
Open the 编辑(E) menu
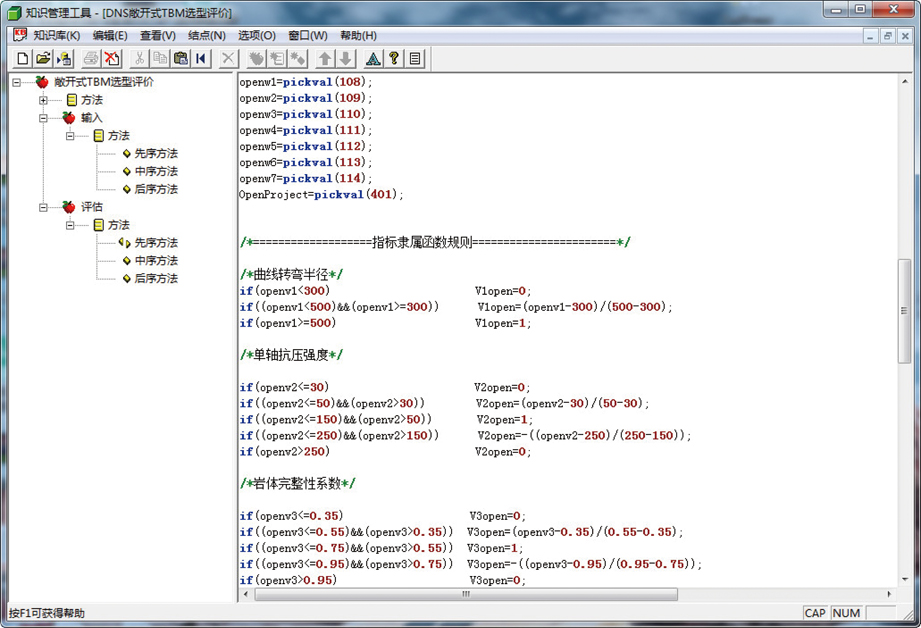110,36
